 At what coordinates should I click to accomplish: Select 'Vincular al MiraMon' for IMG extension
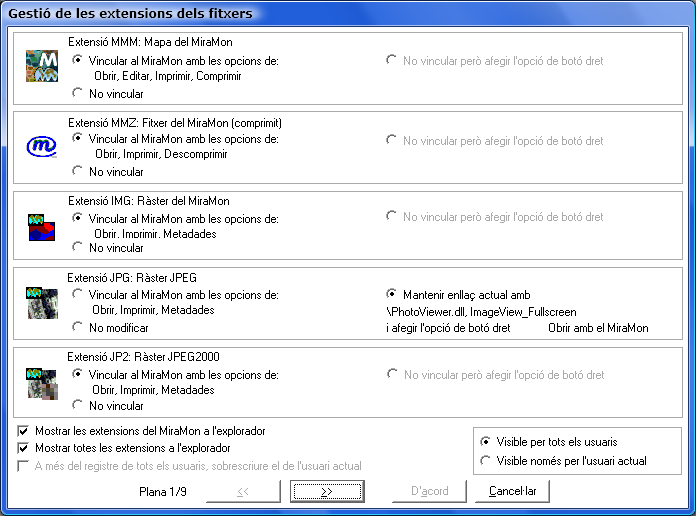[x=77, y=218]
